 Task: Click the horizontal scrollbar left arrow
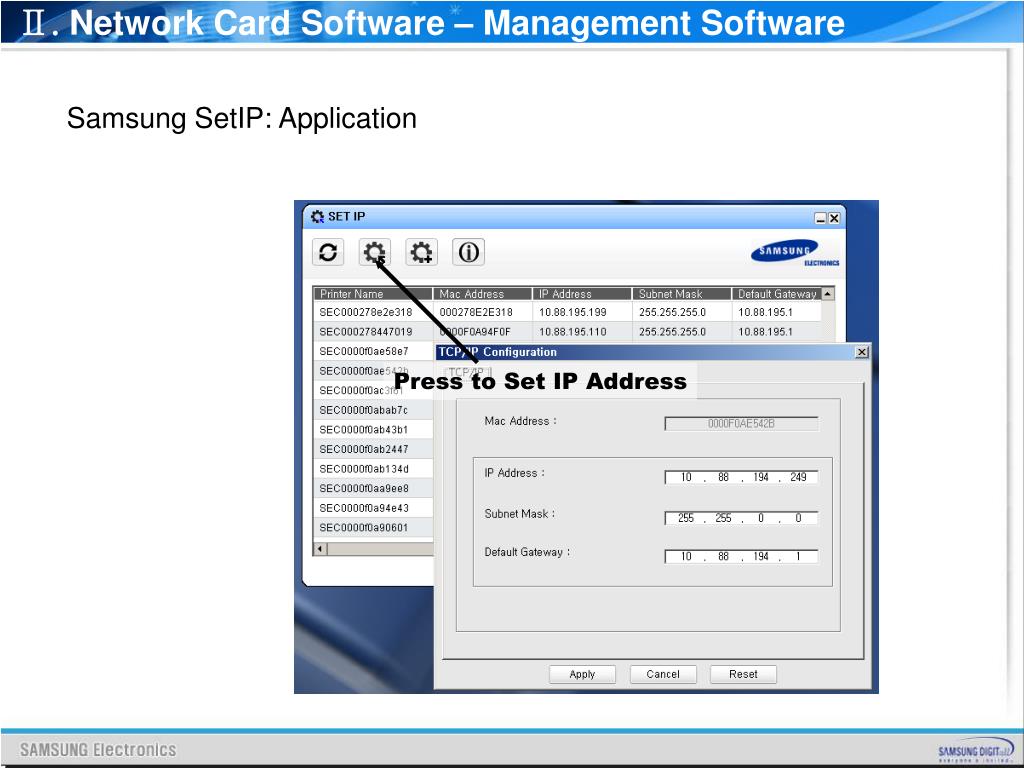pyautogui.click(x=320, y=549)
